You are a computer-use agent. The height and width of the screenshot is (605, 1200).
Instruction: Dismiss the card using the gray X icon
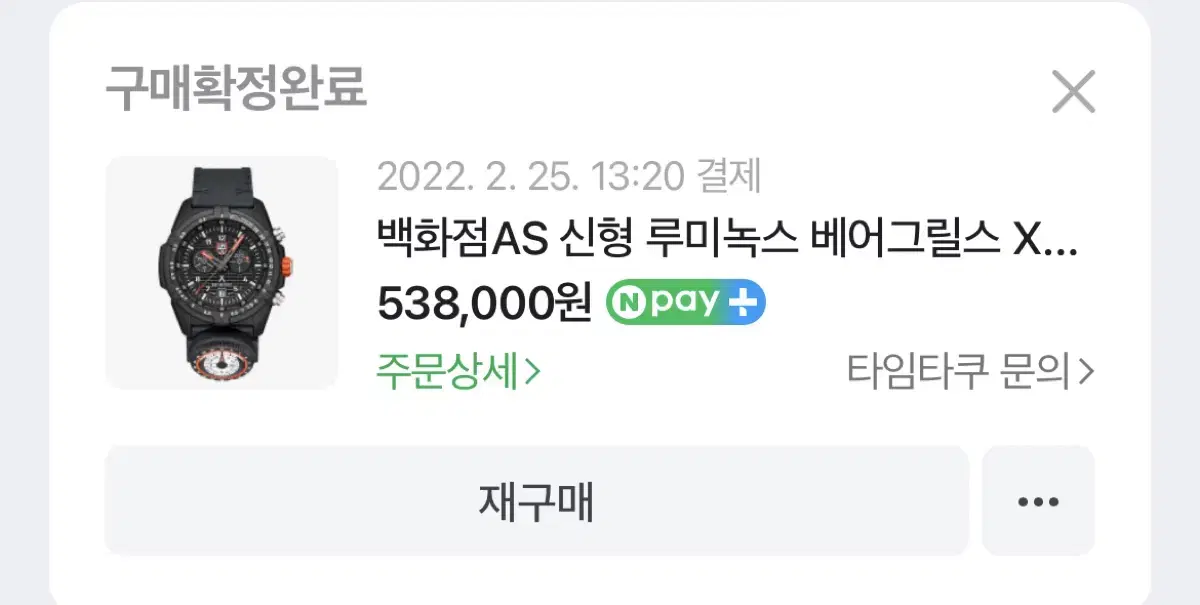[x=1074, y=92]
